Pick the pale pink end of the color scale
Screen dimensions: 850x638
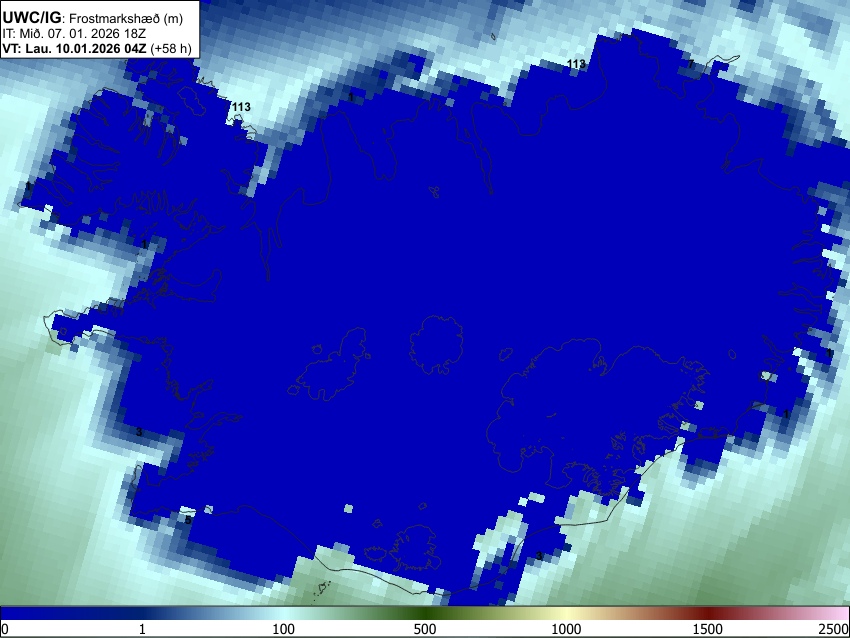840,614
